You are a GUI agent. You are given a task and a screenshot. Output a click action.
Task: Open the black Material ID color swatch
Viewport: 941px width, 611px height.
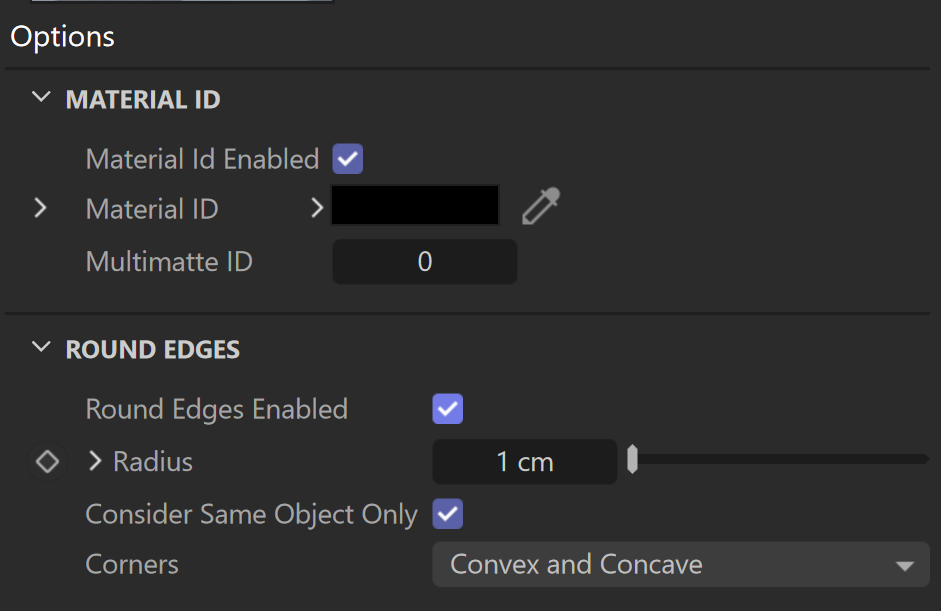(415, 205)
